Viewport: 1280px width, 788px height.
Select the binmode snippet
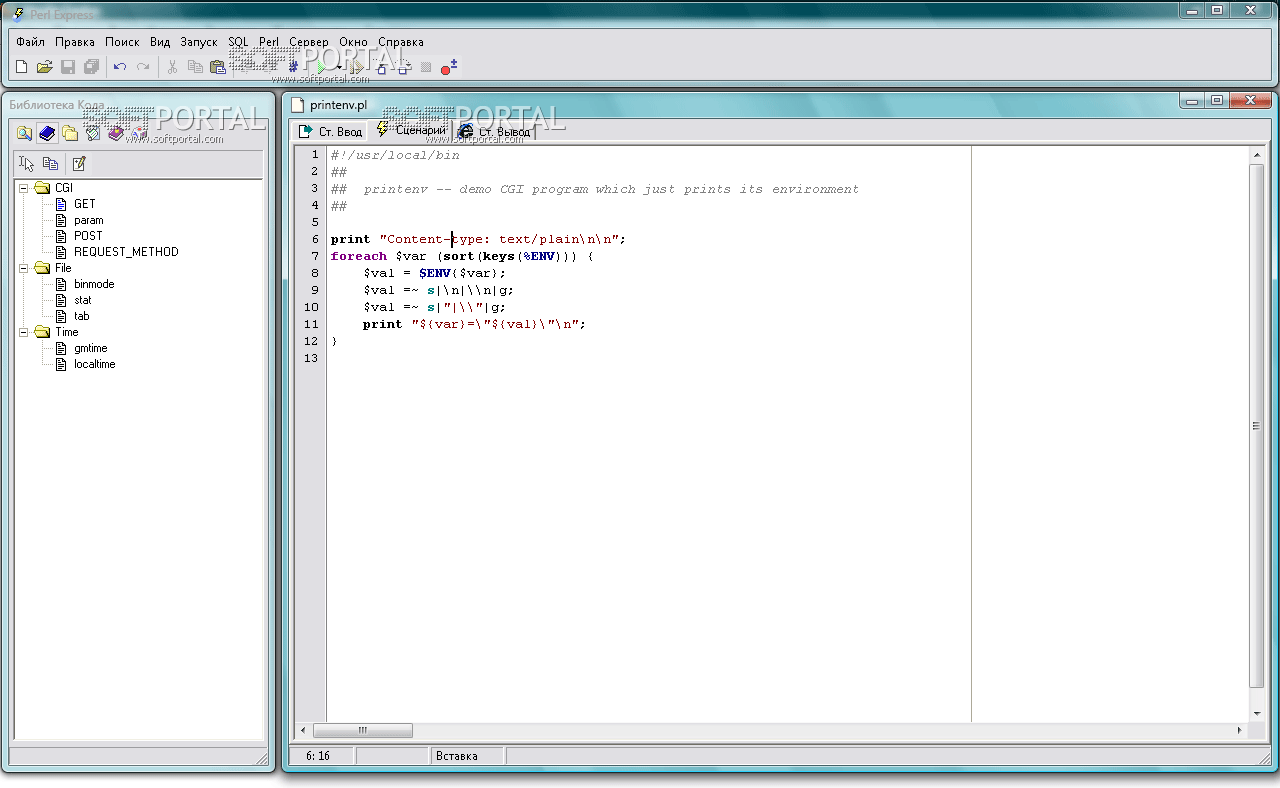click(x=94, y=284)
